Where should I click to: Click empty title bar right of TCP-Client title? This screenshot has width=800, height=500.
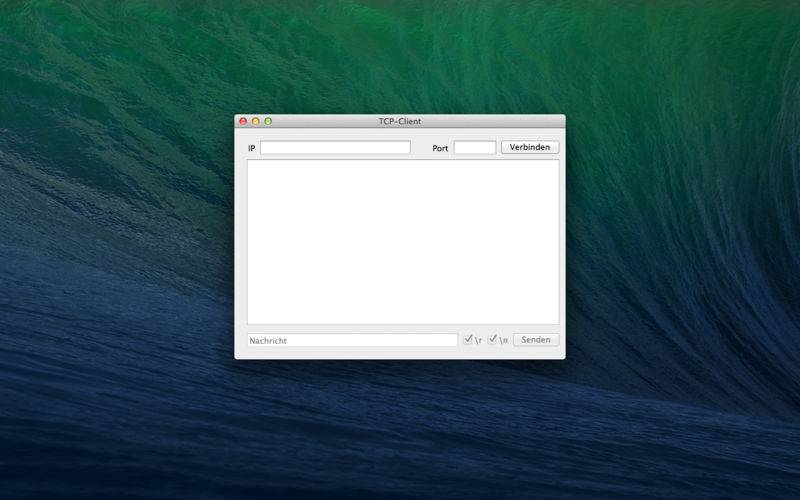point(500,121)
